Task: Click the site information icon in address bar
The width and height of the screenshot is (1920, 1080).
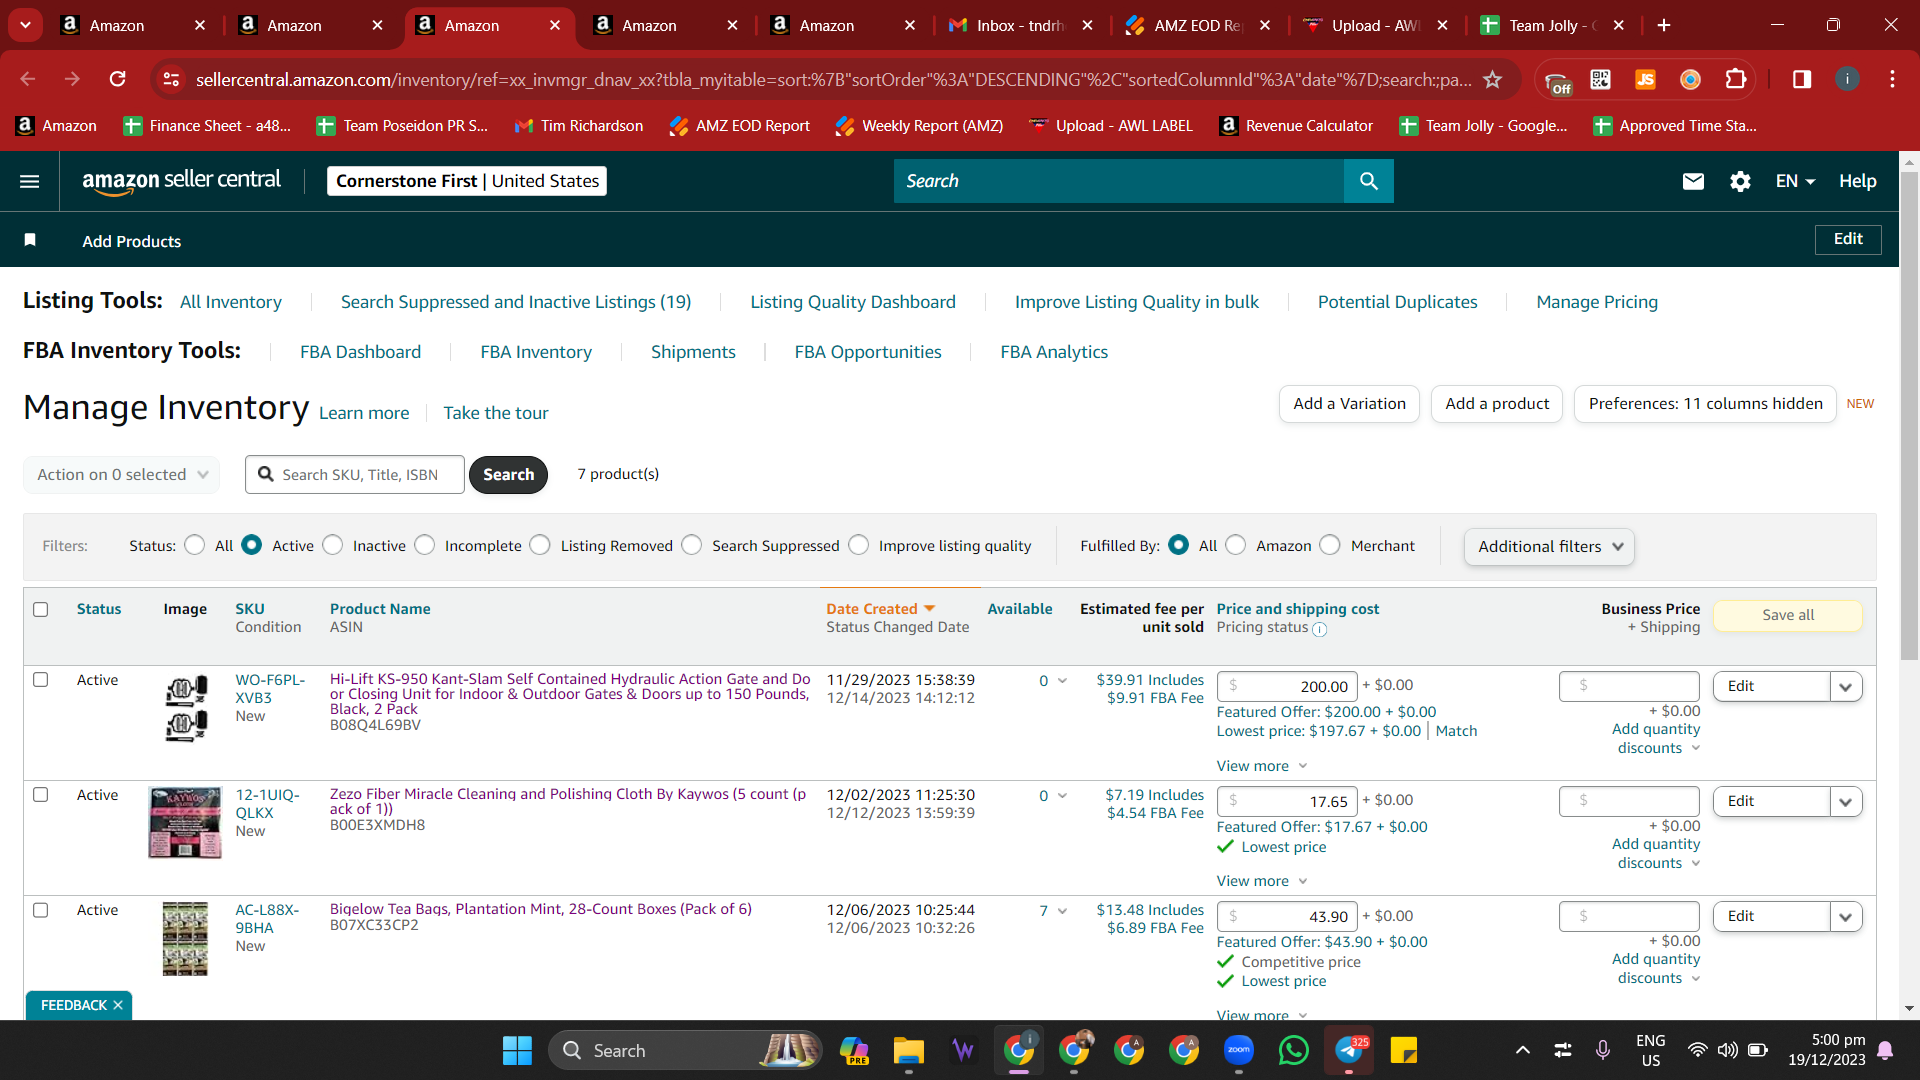Action: [x=172, y=79]
